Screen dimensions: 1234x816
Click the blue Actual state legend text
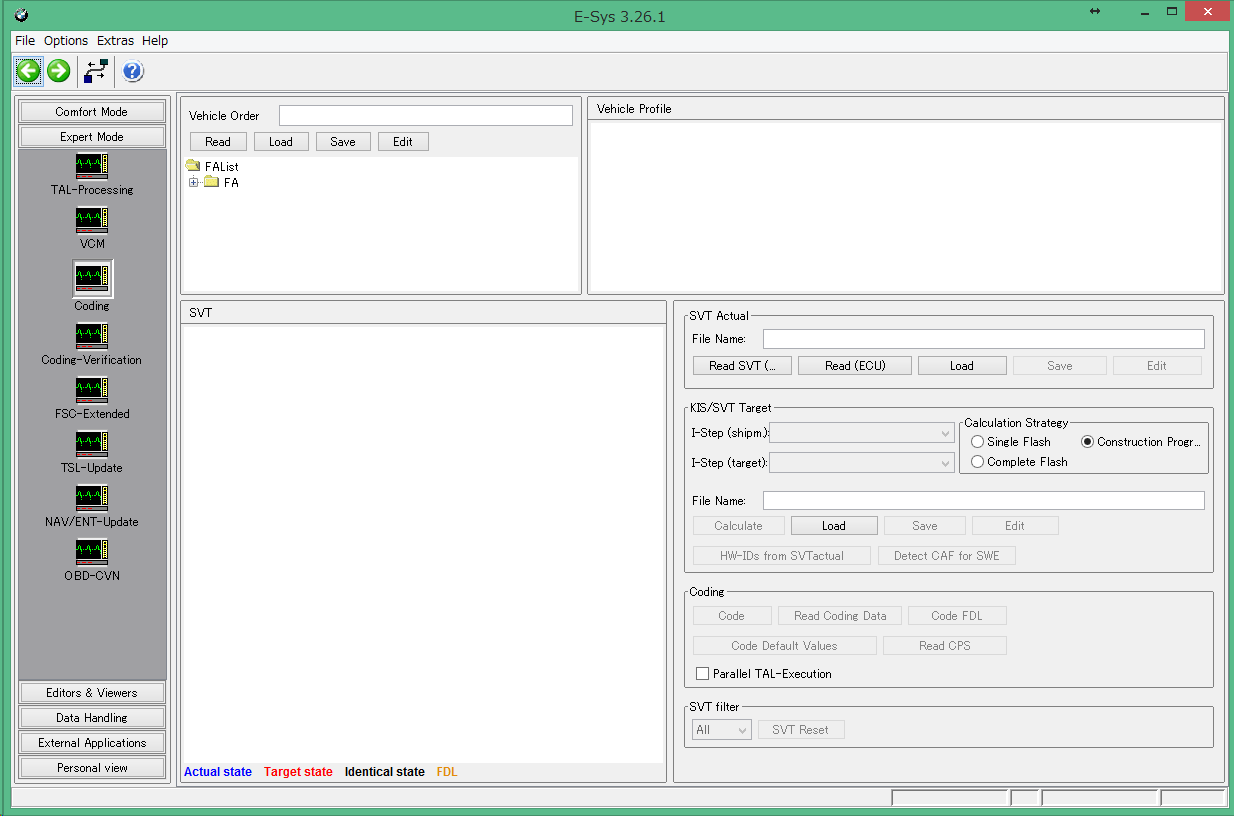click(218, 772)
